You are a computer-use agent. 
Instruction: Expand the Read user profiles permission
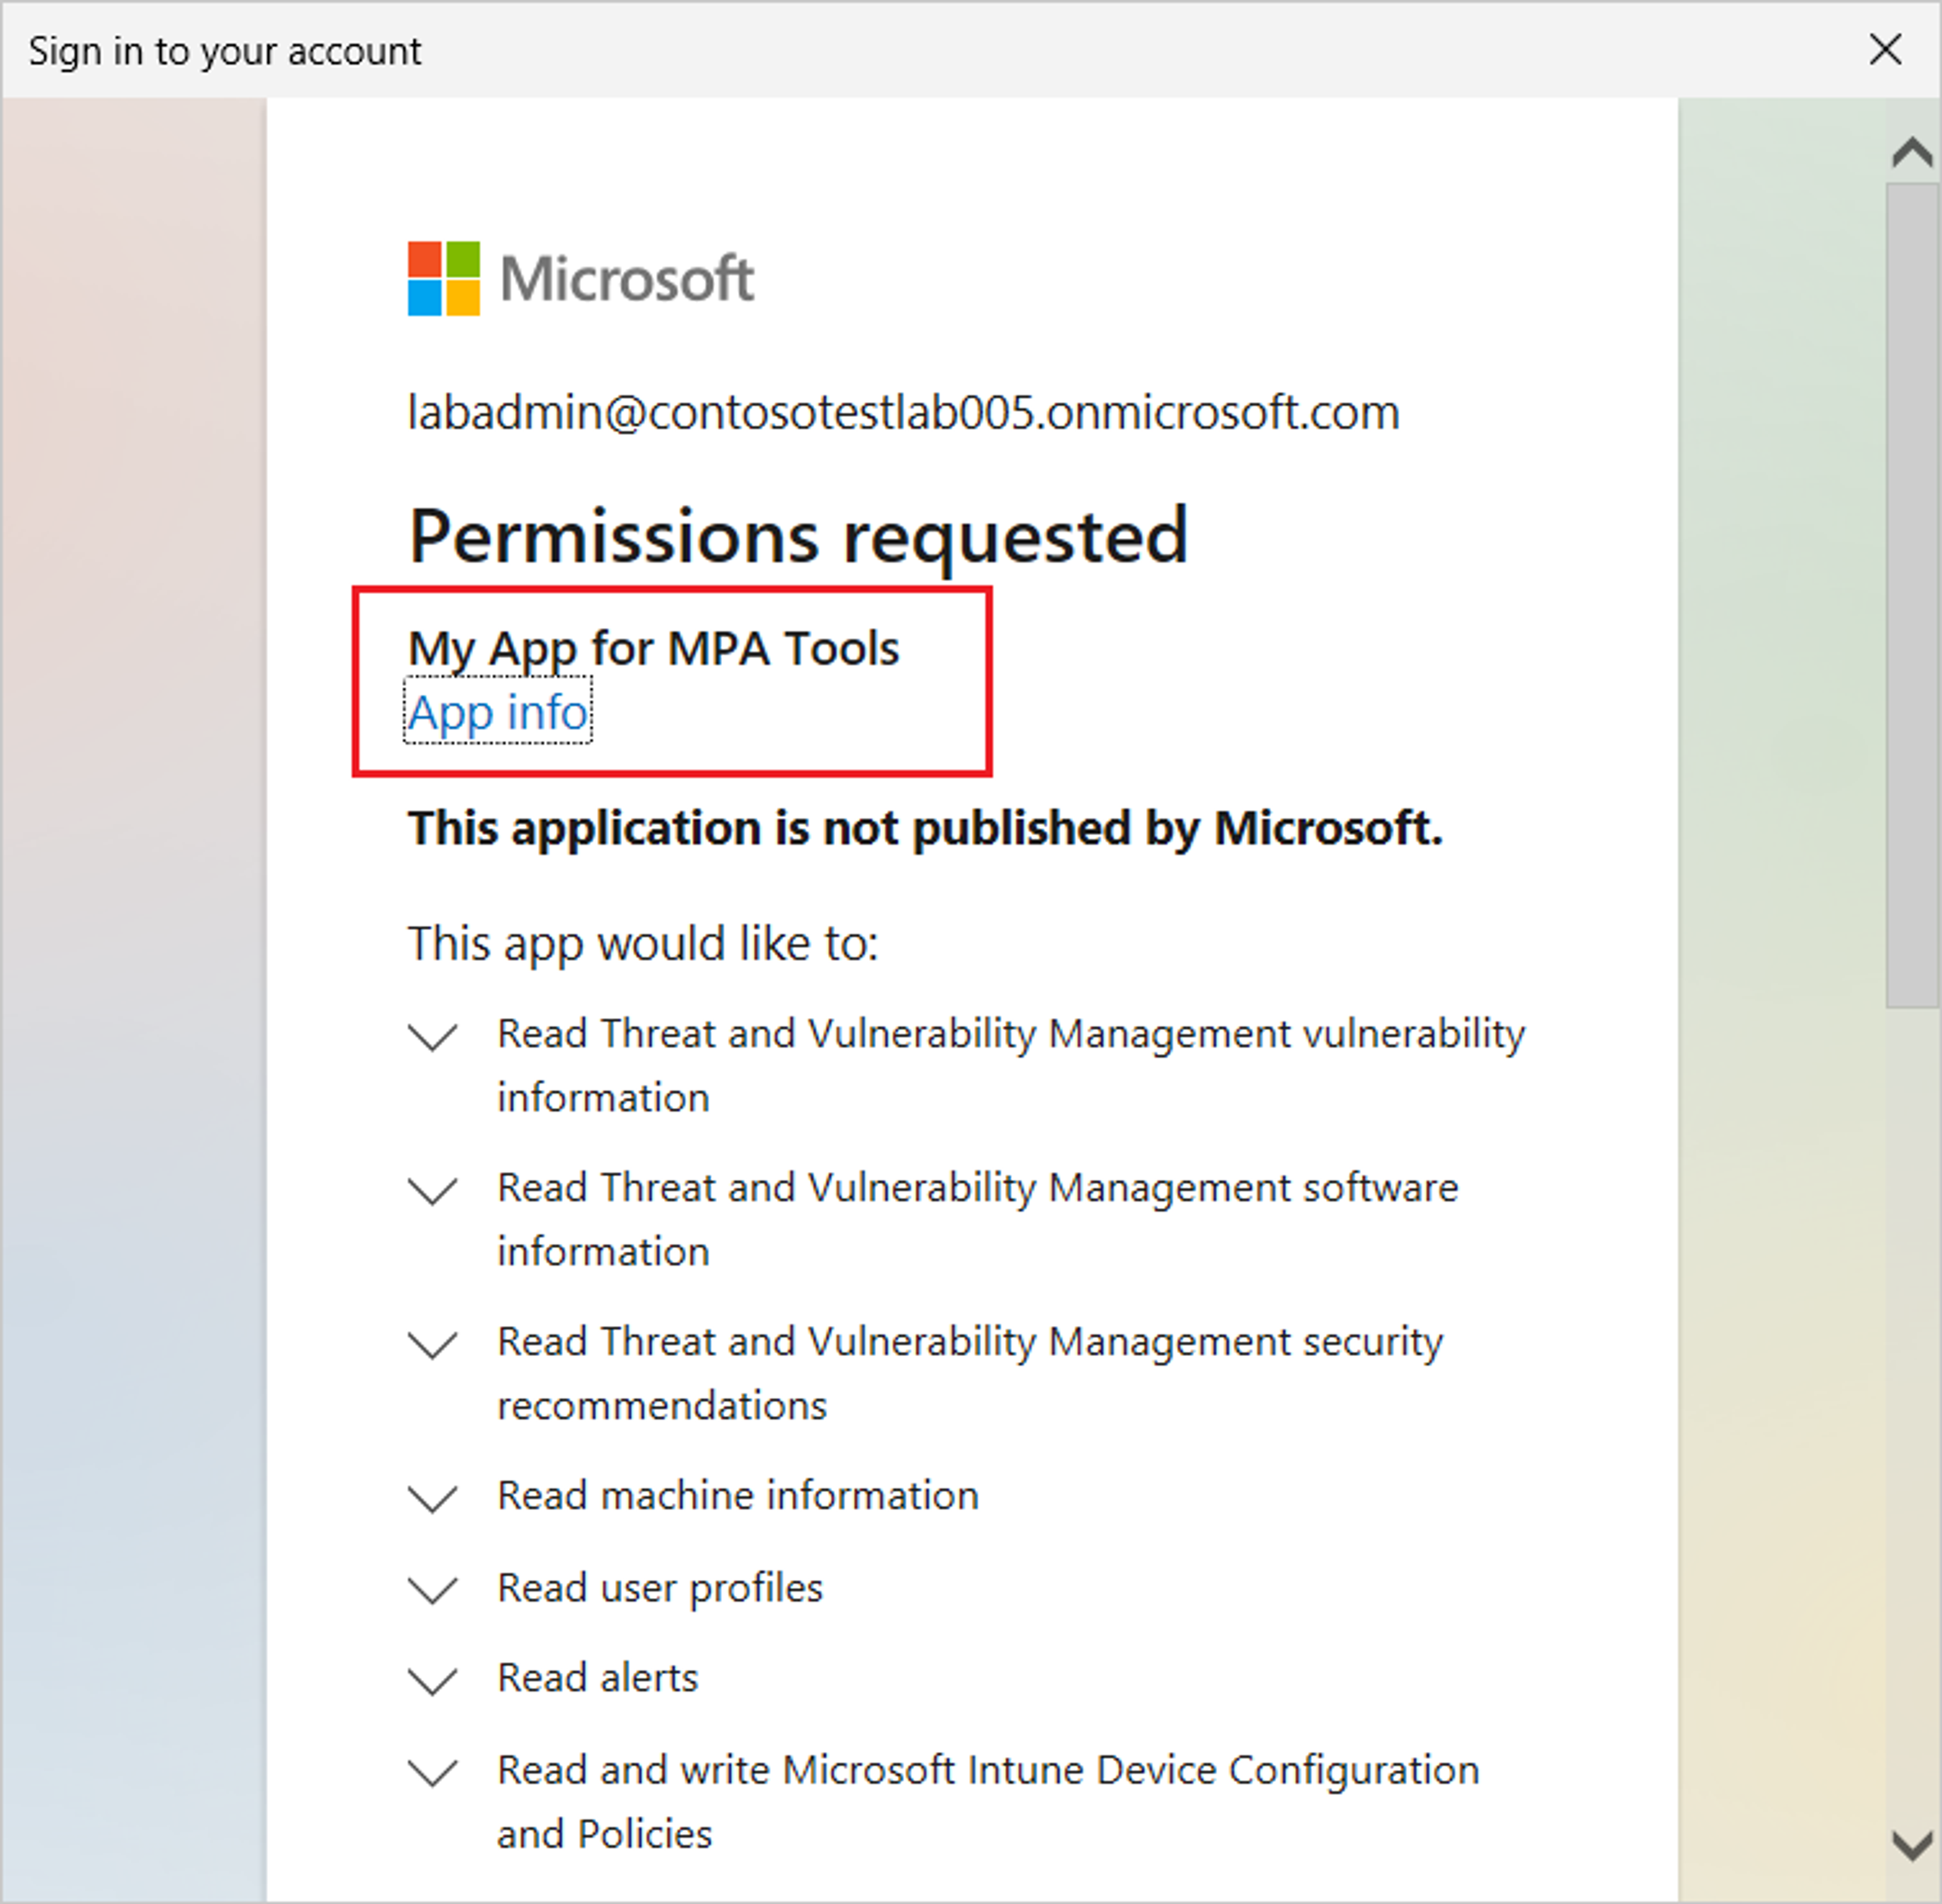[433, 1590]
